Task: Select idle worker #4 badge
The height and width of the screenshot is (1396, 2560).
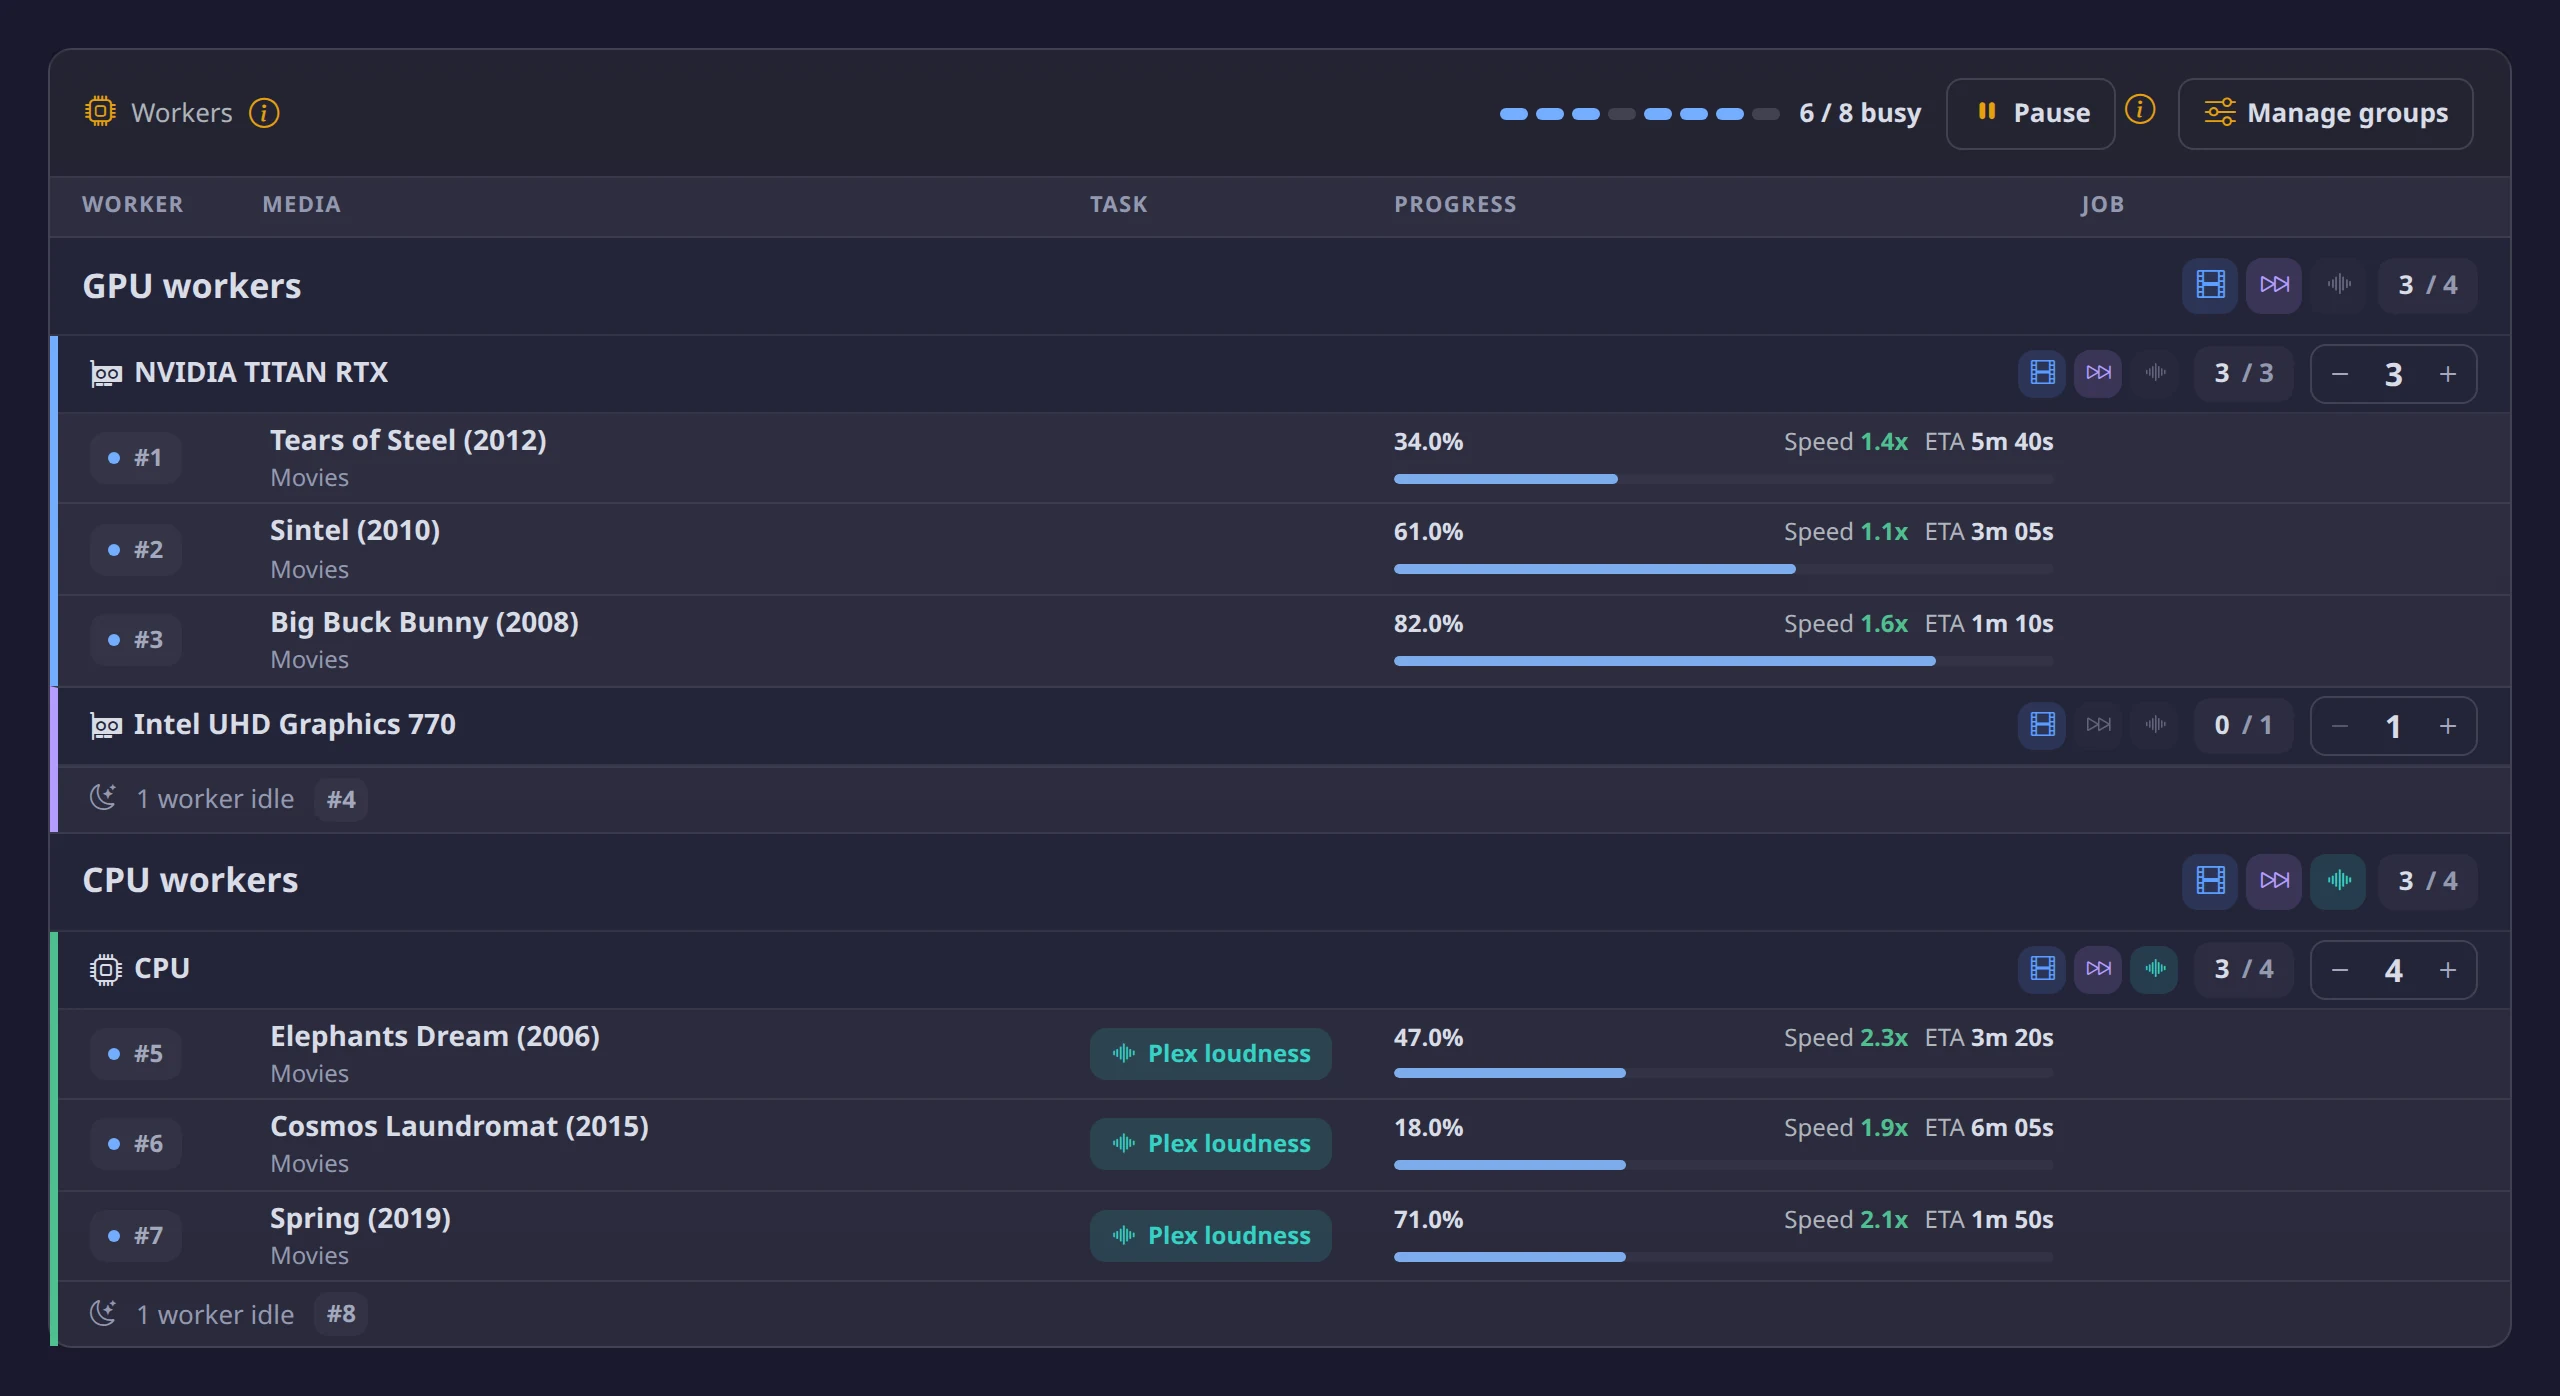Action: pos(341,800)
